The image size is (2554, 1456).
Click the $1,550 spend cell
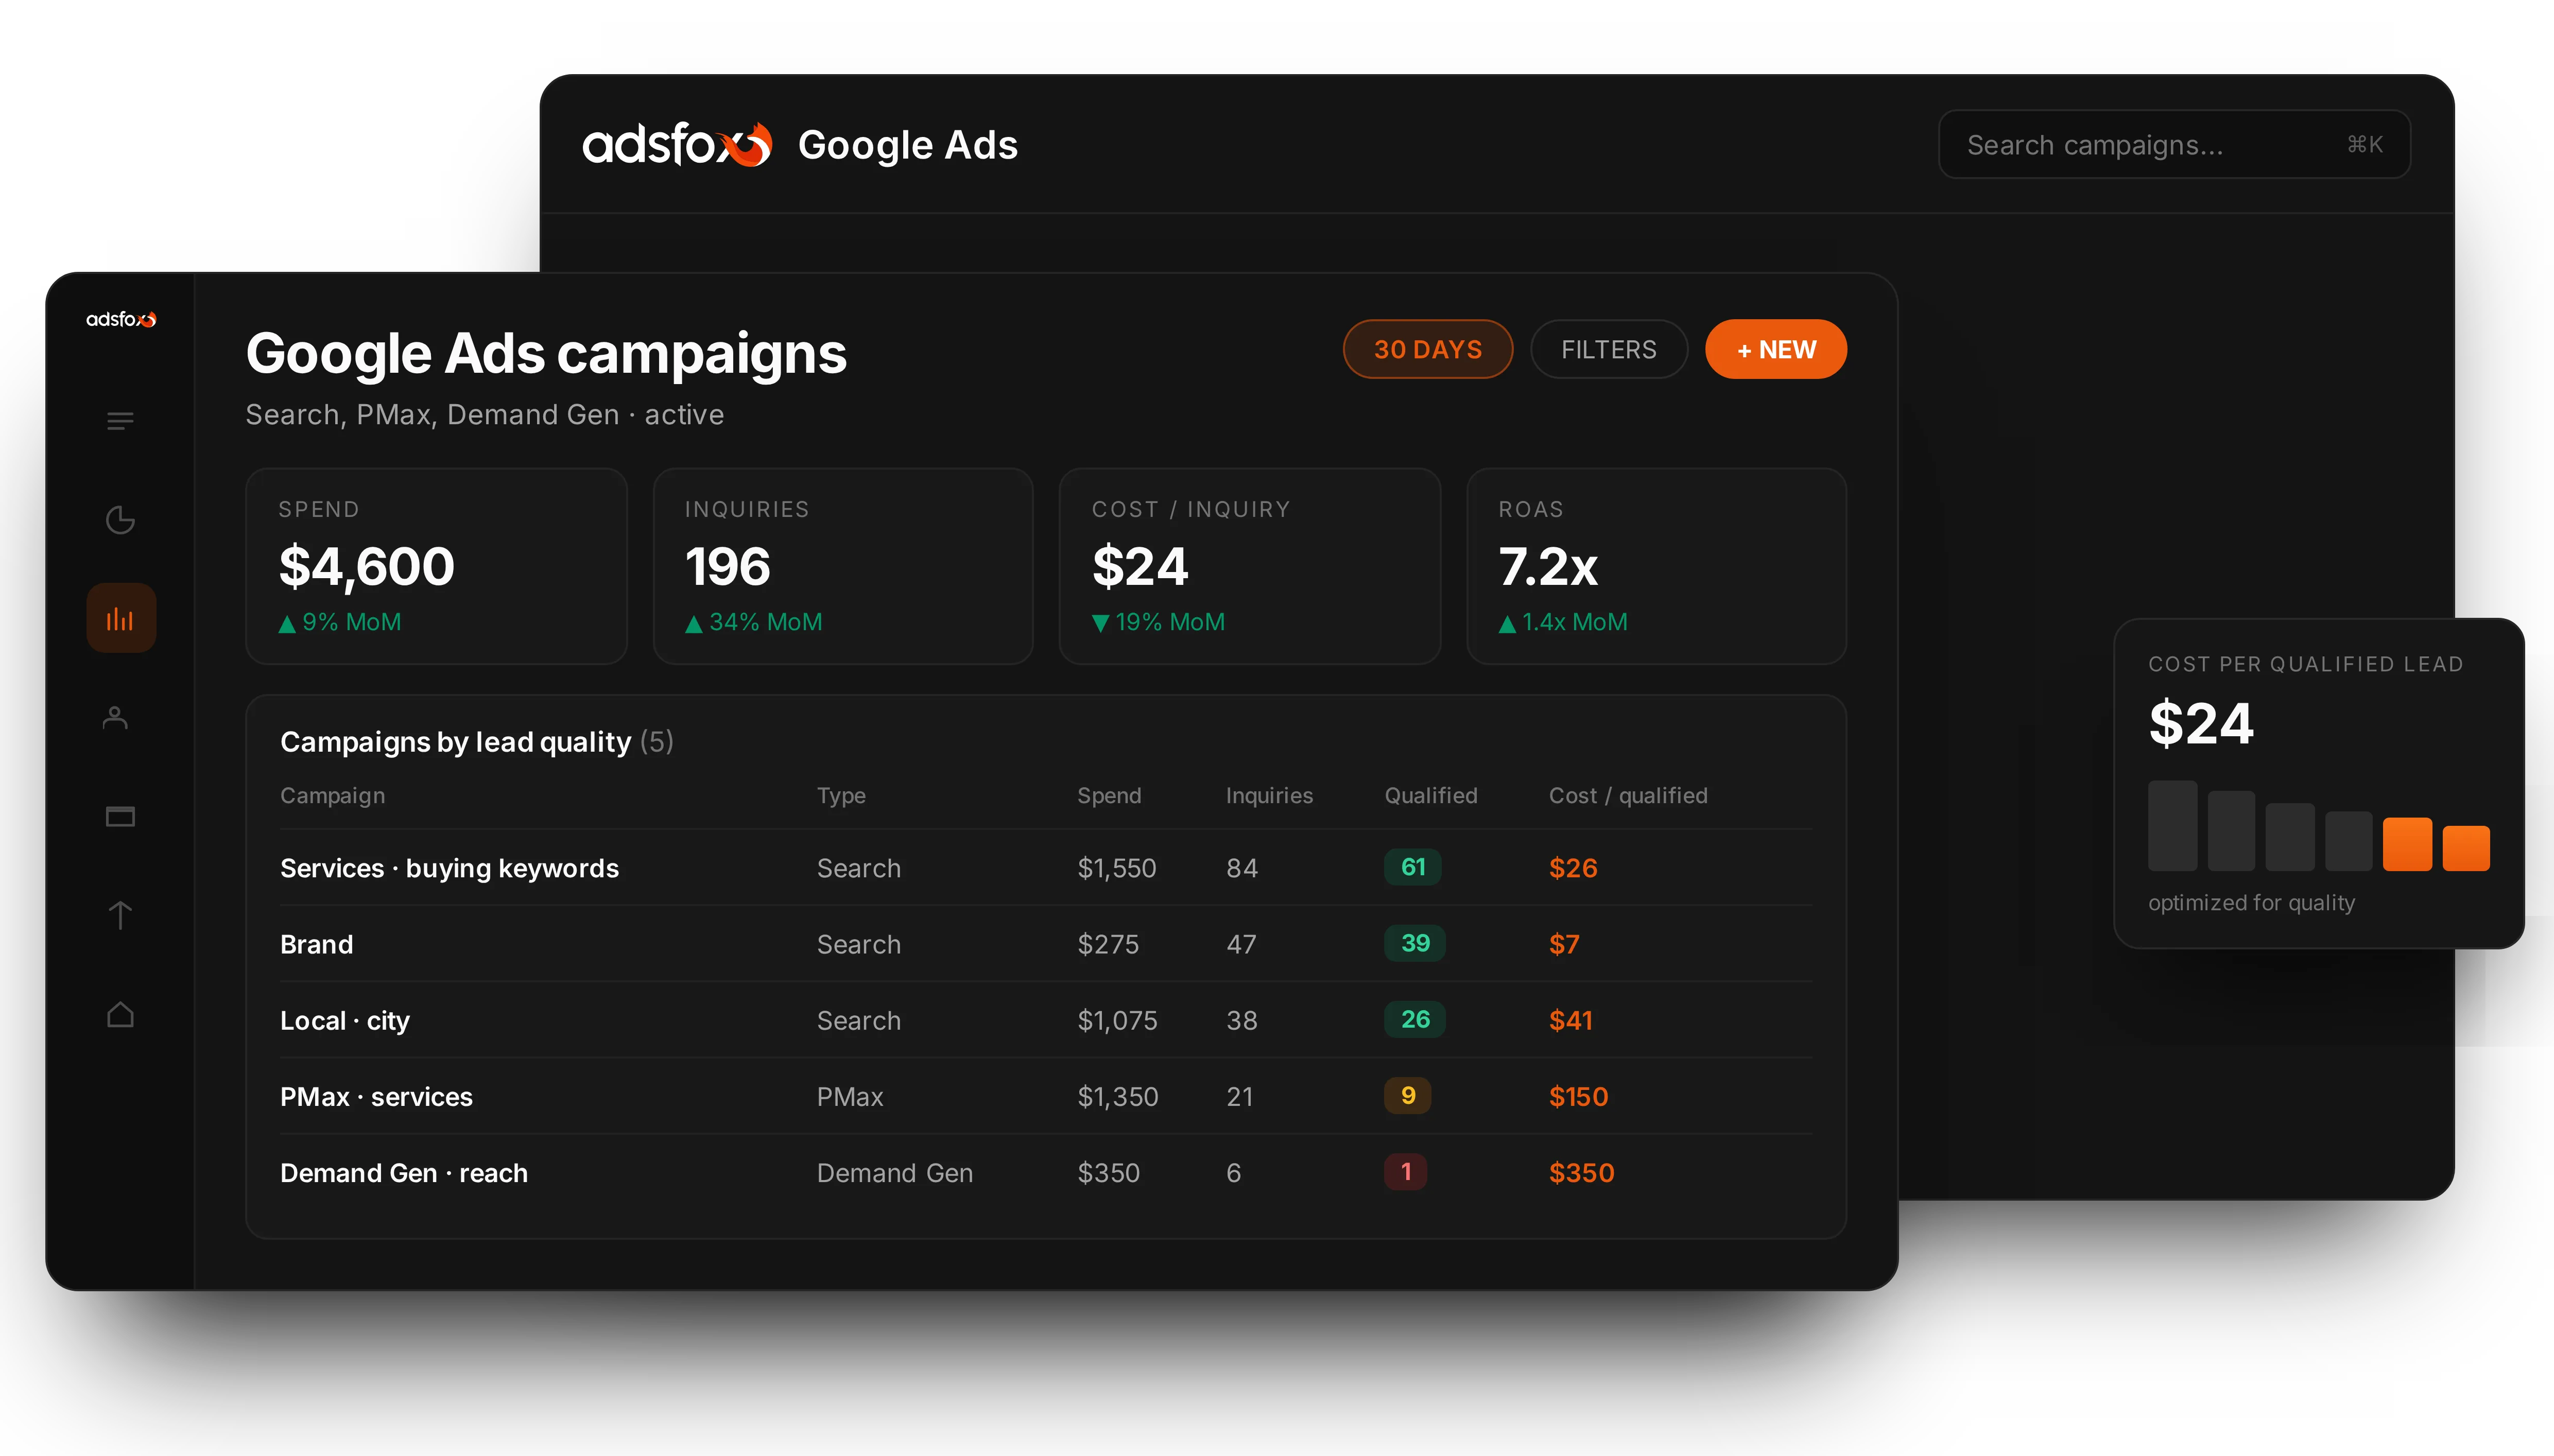tap(1116, 867)
